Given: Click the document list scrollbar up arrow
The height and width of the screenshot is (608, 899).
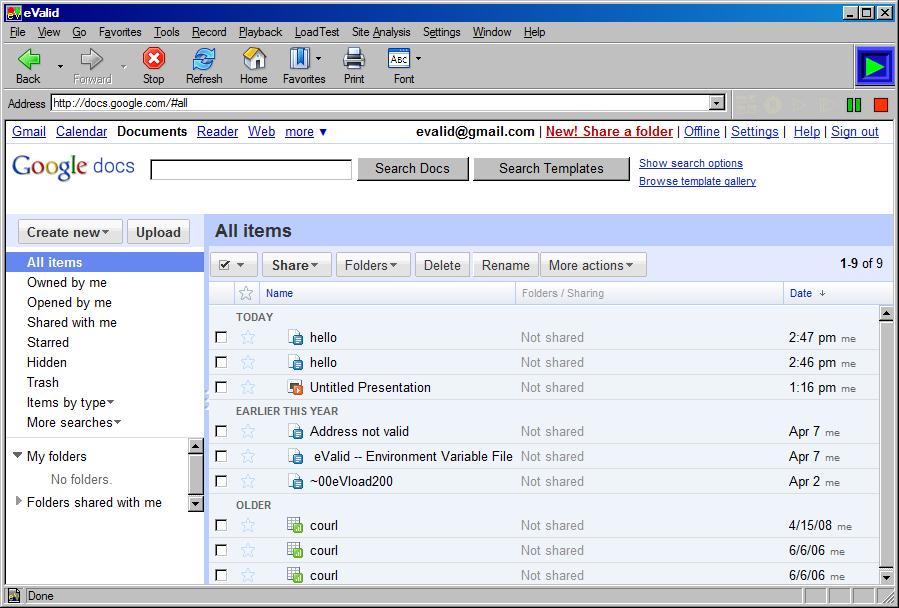Looking at the screenshot, I should click(886, 313).
